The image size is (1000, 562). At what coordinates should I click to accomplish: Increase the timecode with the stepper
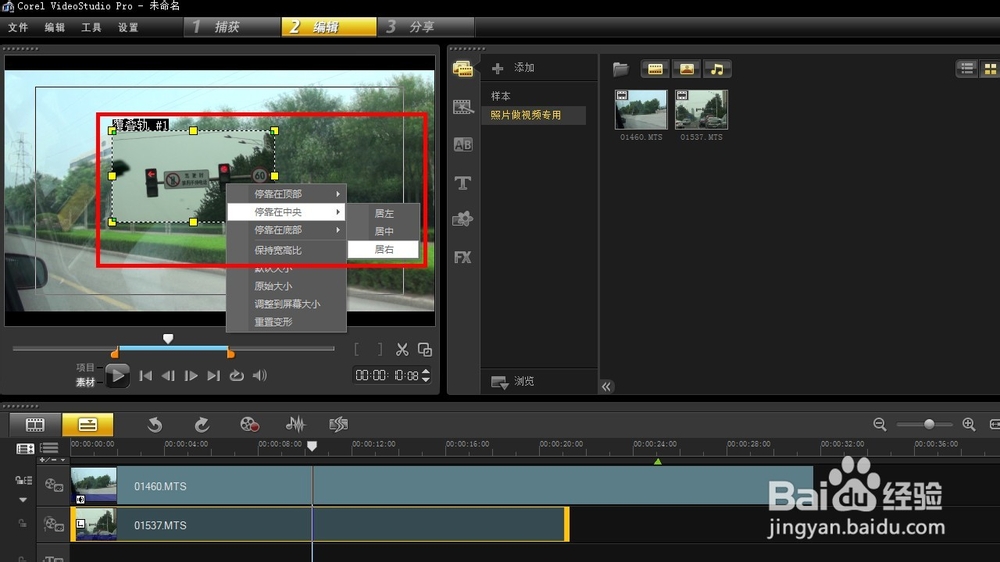tap(426, 371)
